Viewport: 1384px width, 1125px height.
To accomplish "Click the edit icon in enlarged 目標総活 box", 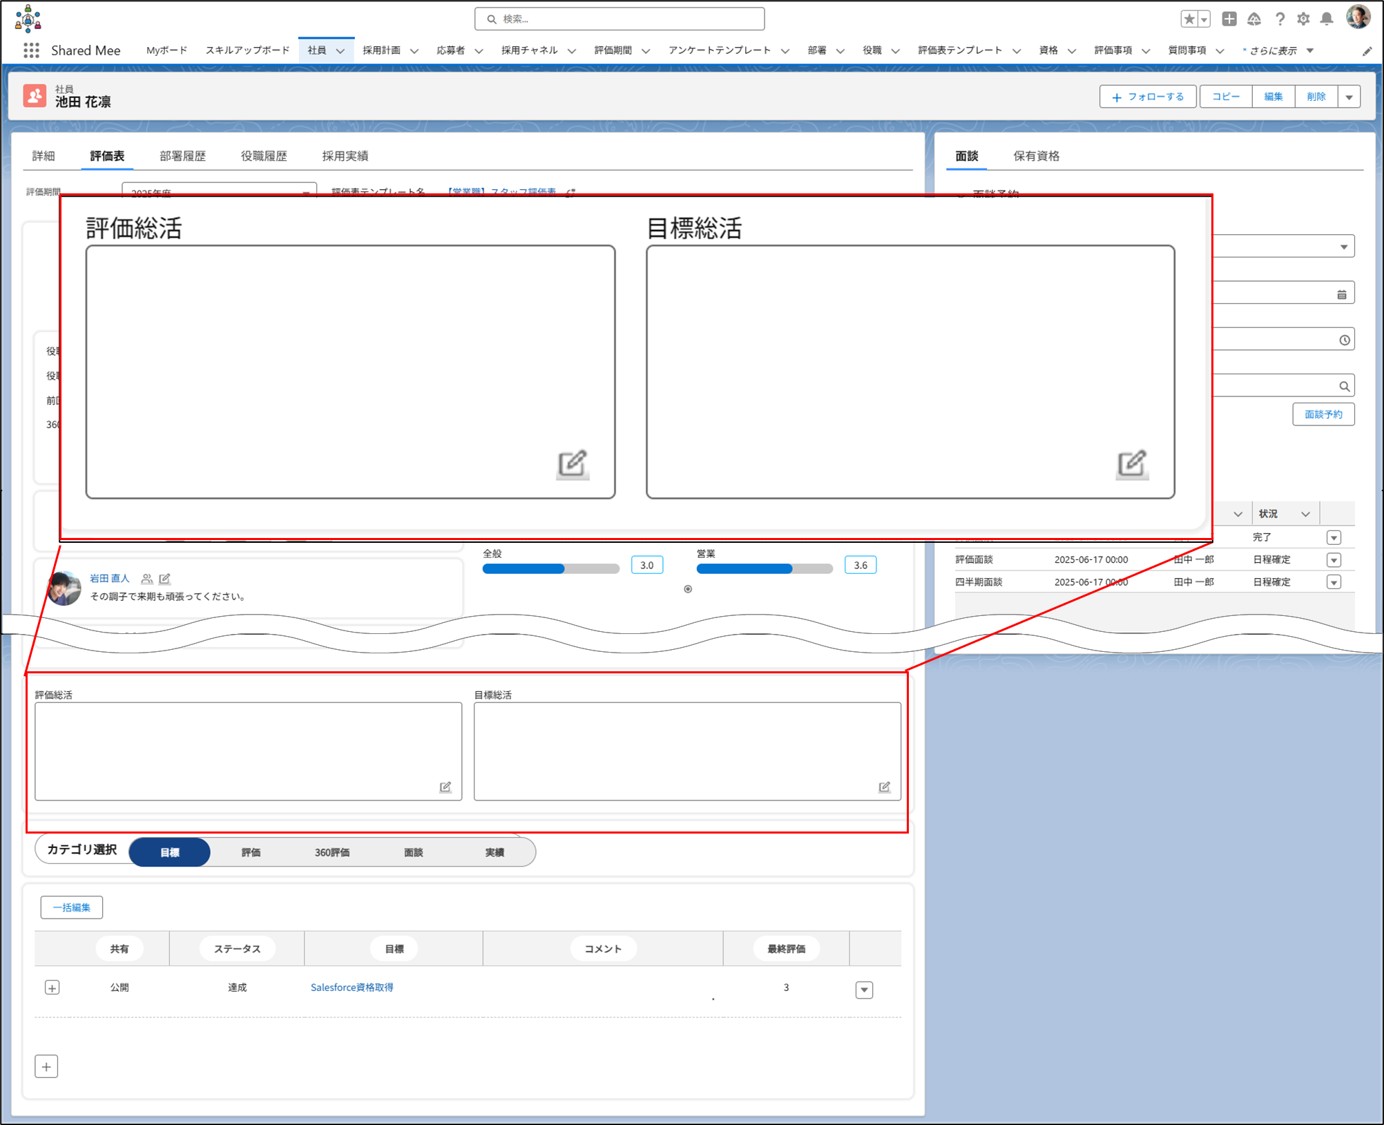I will point(1131,464).
